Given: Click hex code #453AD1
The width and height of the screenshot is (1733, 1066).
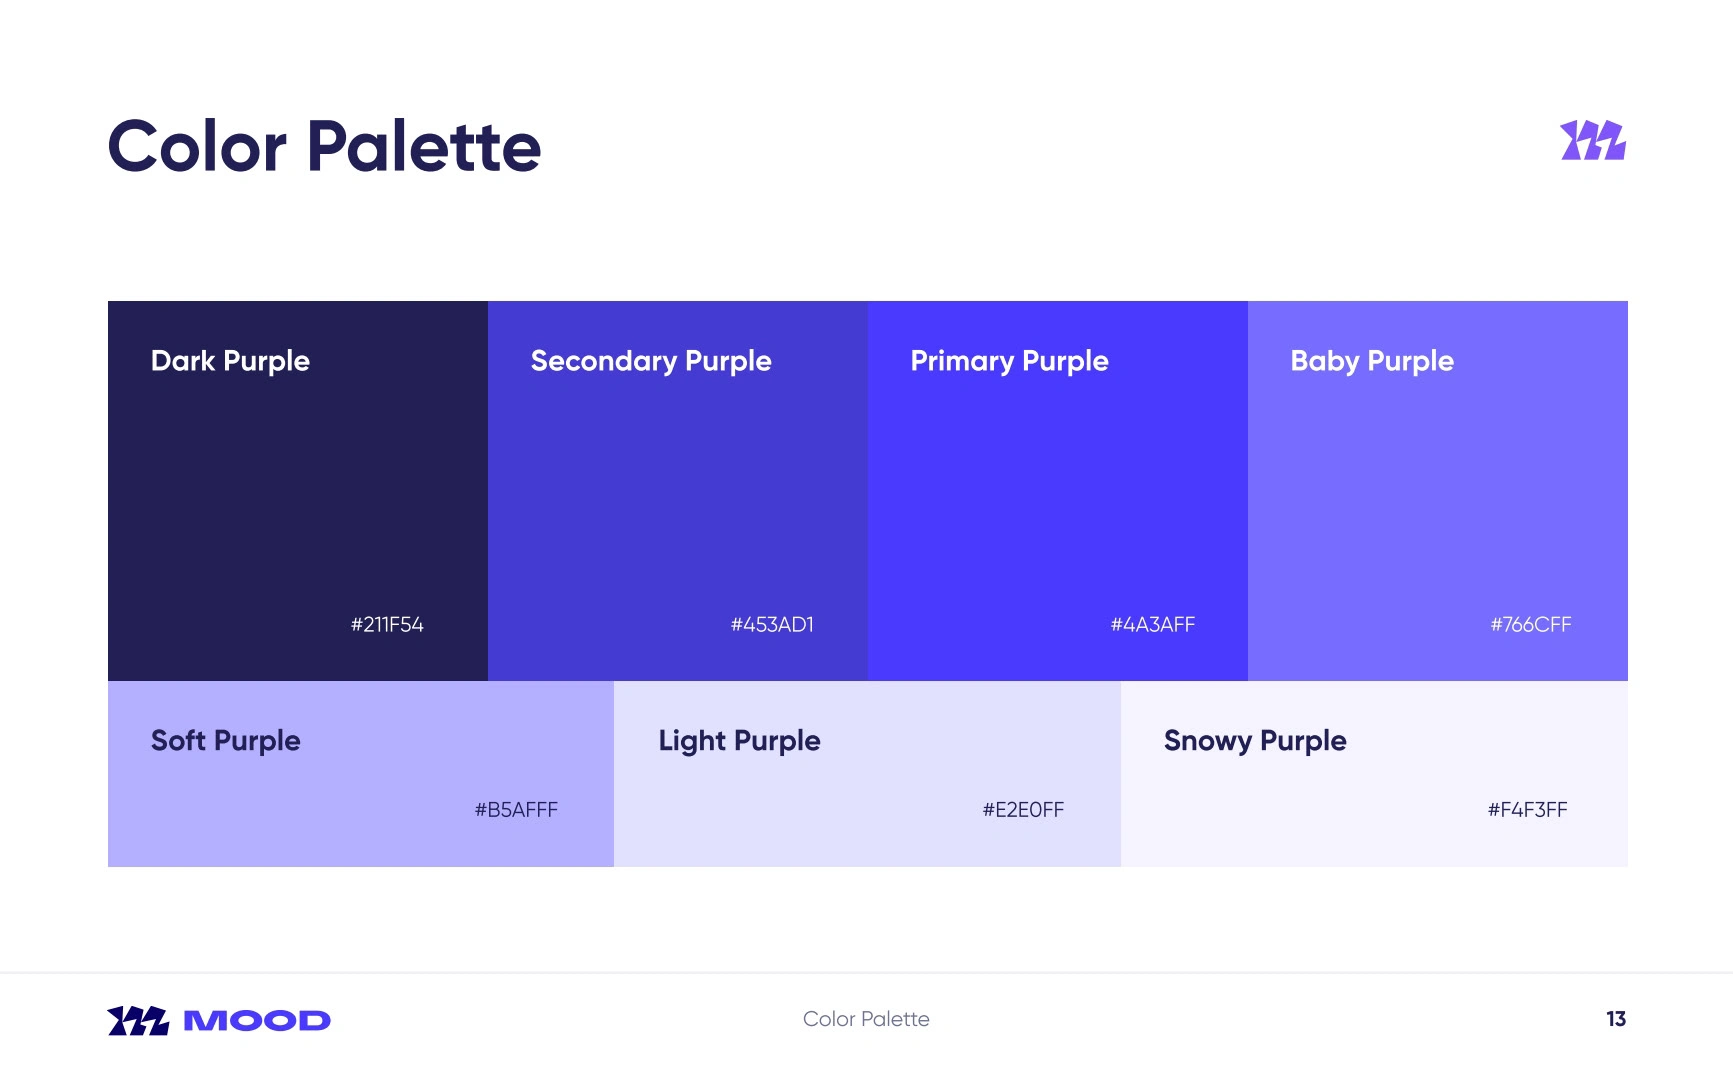Looking at the screenshot, I should [x=772, y=625].
